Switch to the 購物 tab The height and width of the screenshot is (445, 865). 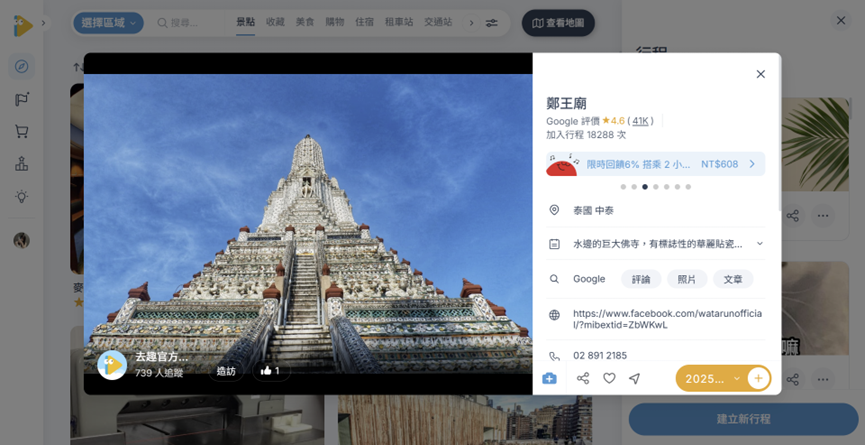pos(335,22)
